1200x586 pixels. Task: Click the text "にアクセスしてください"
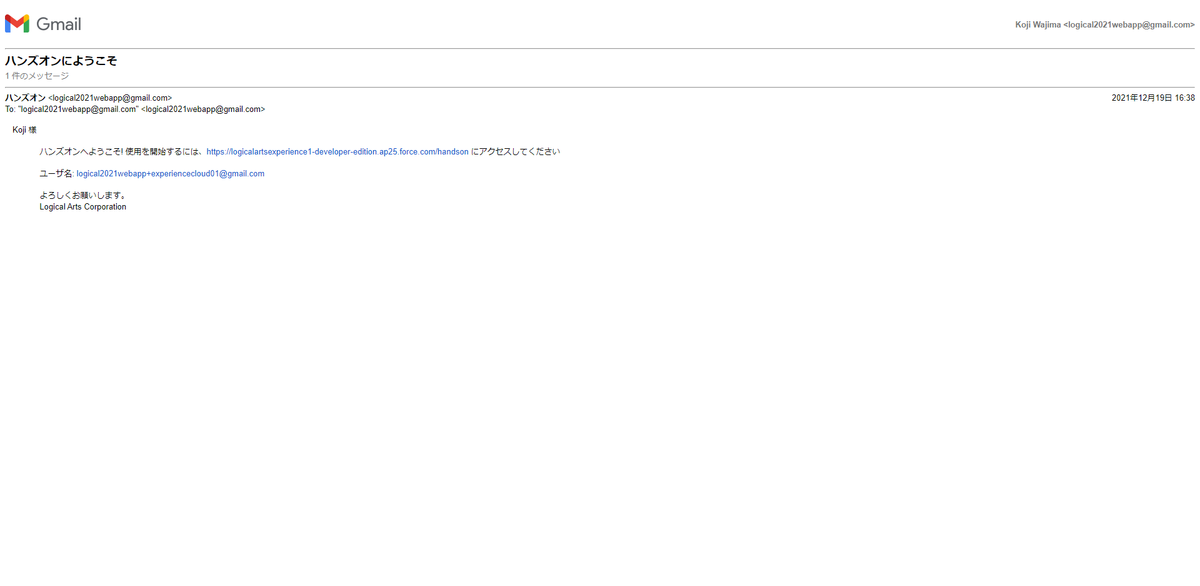point(515,152)
